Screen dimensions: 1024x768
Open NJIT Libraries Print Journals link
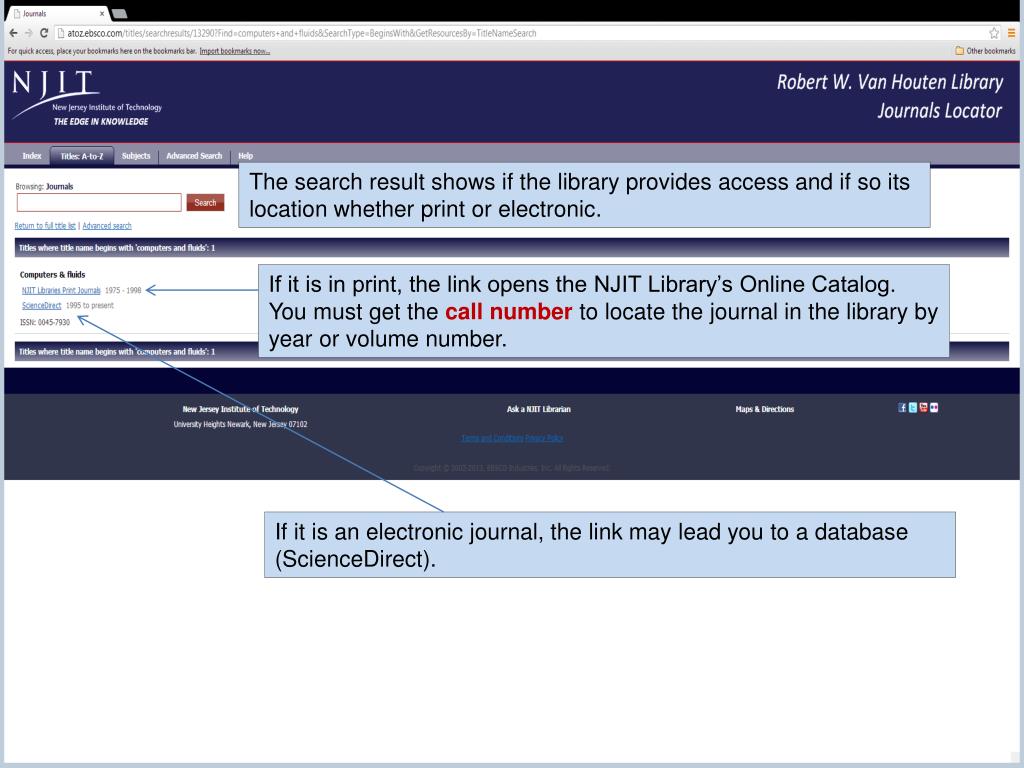[61, 291]
